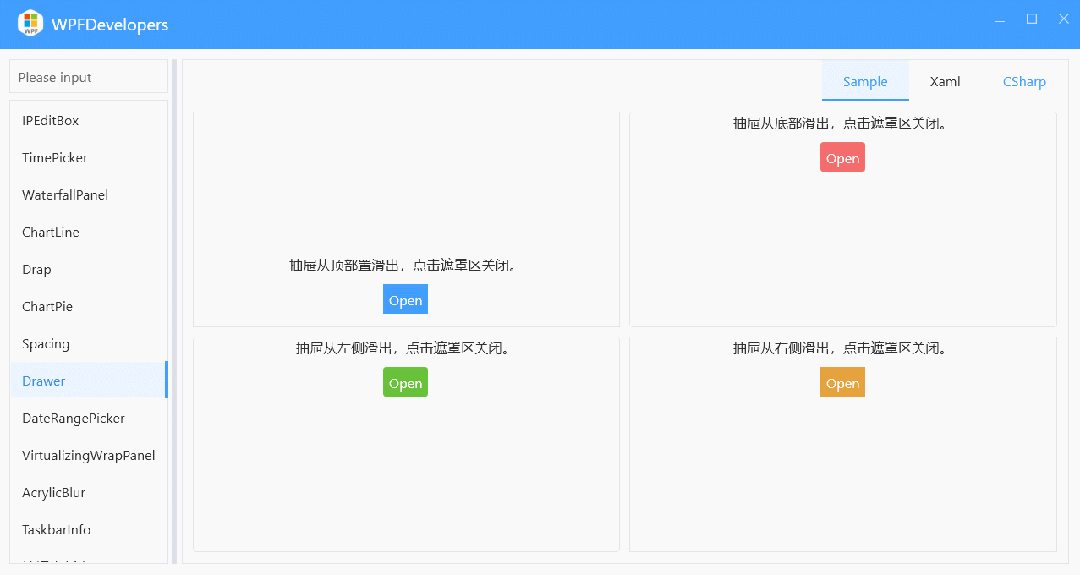The height and width of the screenshot is (575, 1080).
Task: Click the WPFDevelopers app logo icon
Action: [30, 23]
